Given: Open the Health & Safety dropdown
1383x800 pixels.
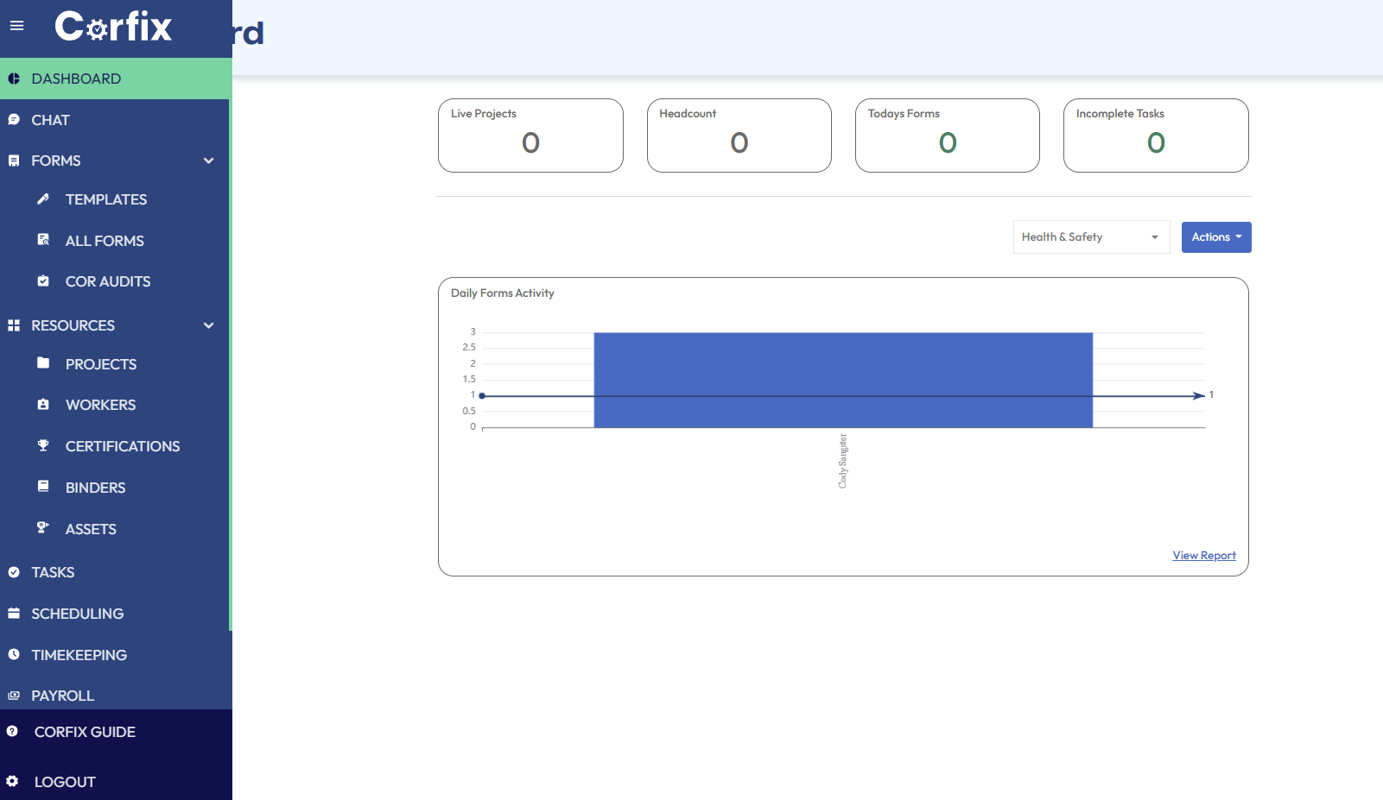Looking at the screenshot, I should pyautogui.click(x=1090, y=237).
